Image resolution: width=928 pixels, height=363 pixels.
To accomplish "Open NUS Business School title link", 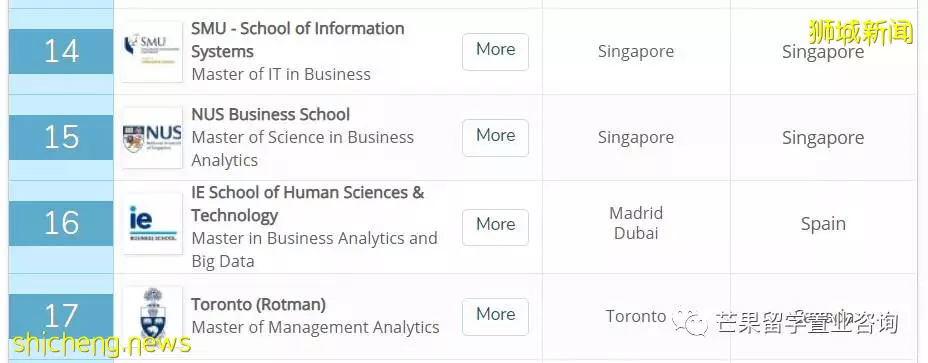I will (x=270, y=114).
